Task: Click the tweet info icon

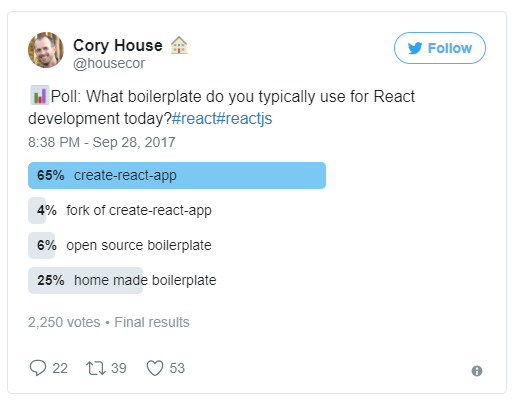Action: (477, 371)
